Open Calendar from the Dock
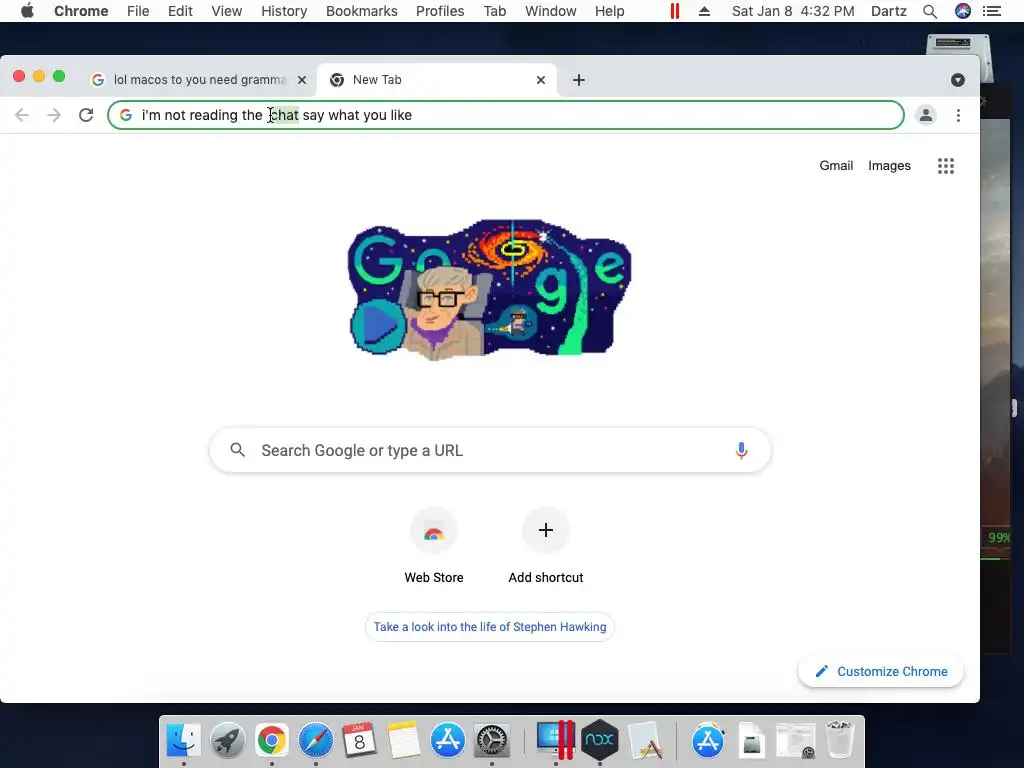 (359, 741)
